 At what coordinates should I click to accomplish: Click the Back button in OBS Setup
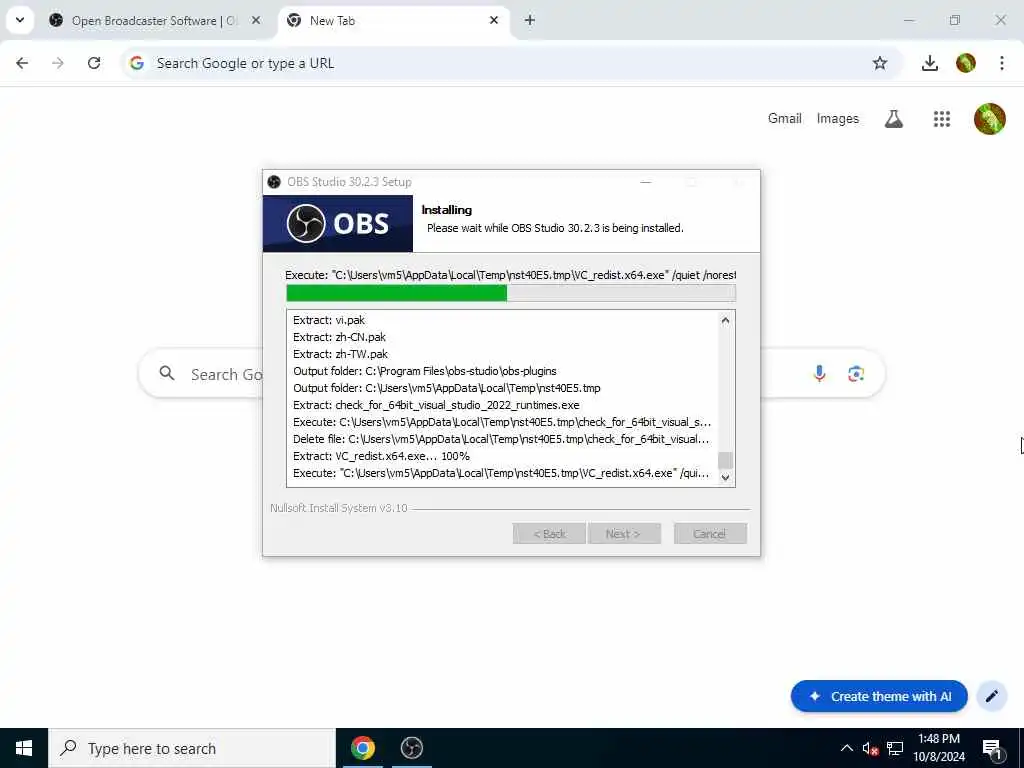pos(549,534)
